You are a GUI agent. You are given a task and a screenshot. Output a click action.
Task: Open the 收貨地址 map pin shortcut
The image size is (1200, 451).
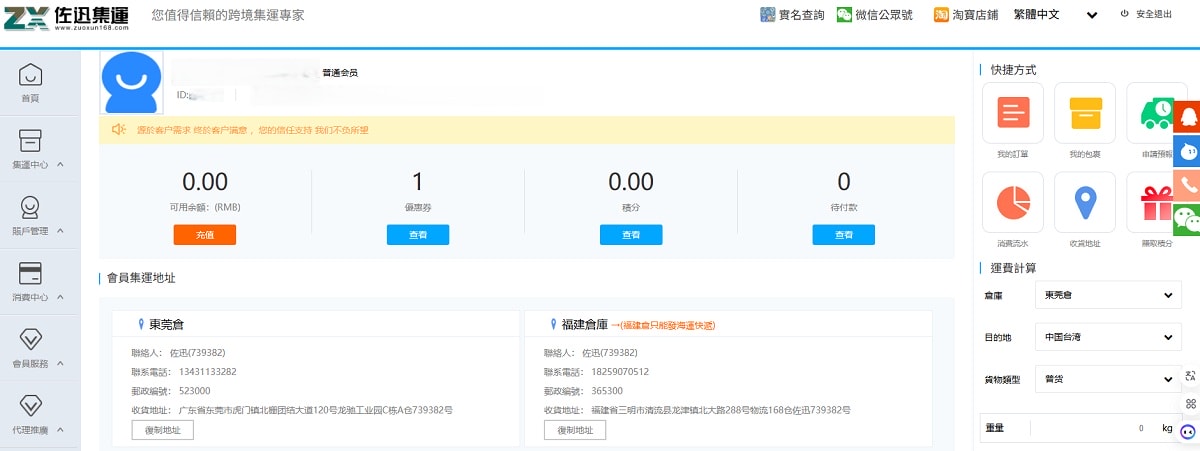coord(1085,203)
